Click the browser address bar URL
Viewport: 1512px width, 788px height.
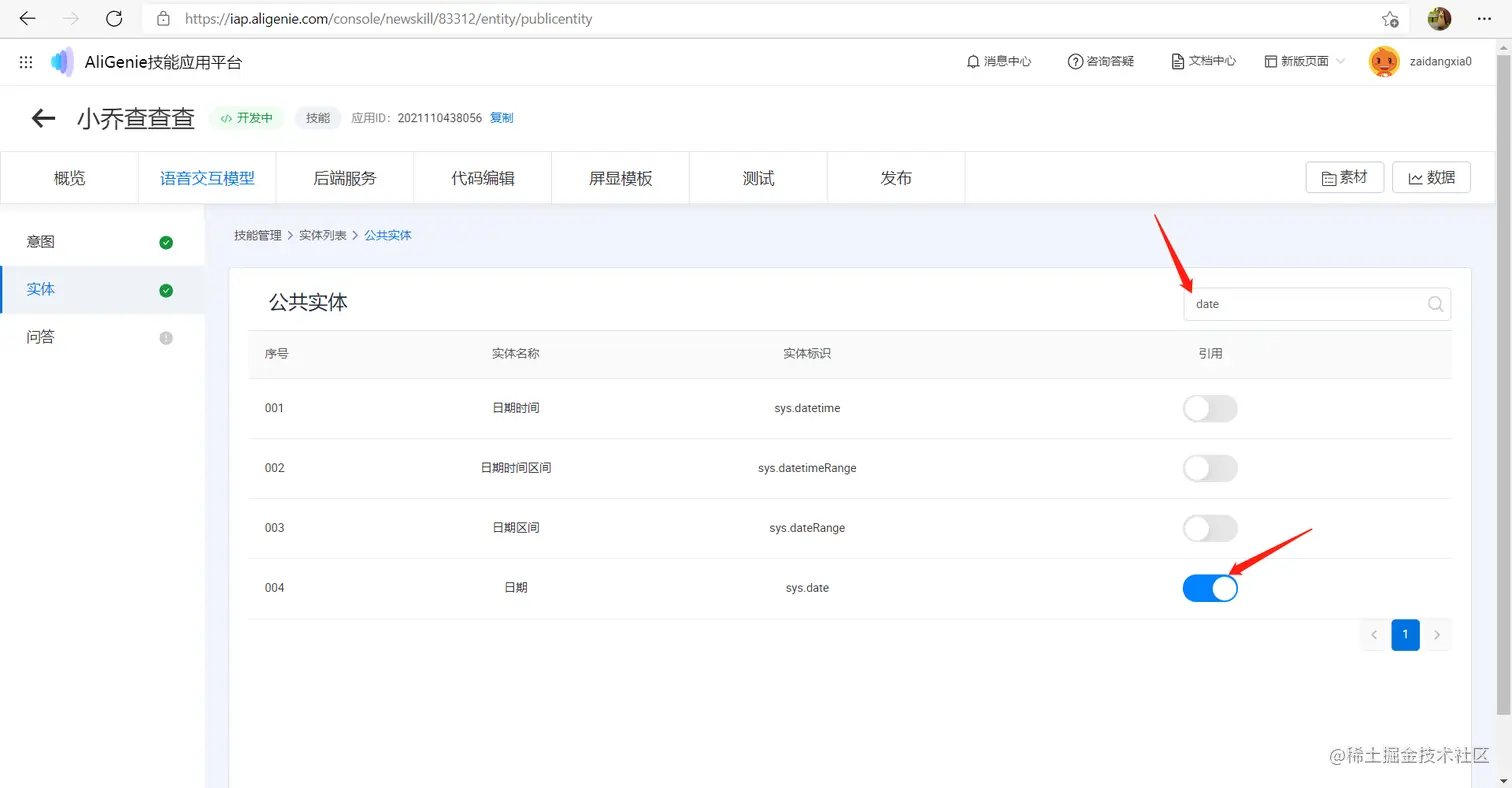point(389,19)
